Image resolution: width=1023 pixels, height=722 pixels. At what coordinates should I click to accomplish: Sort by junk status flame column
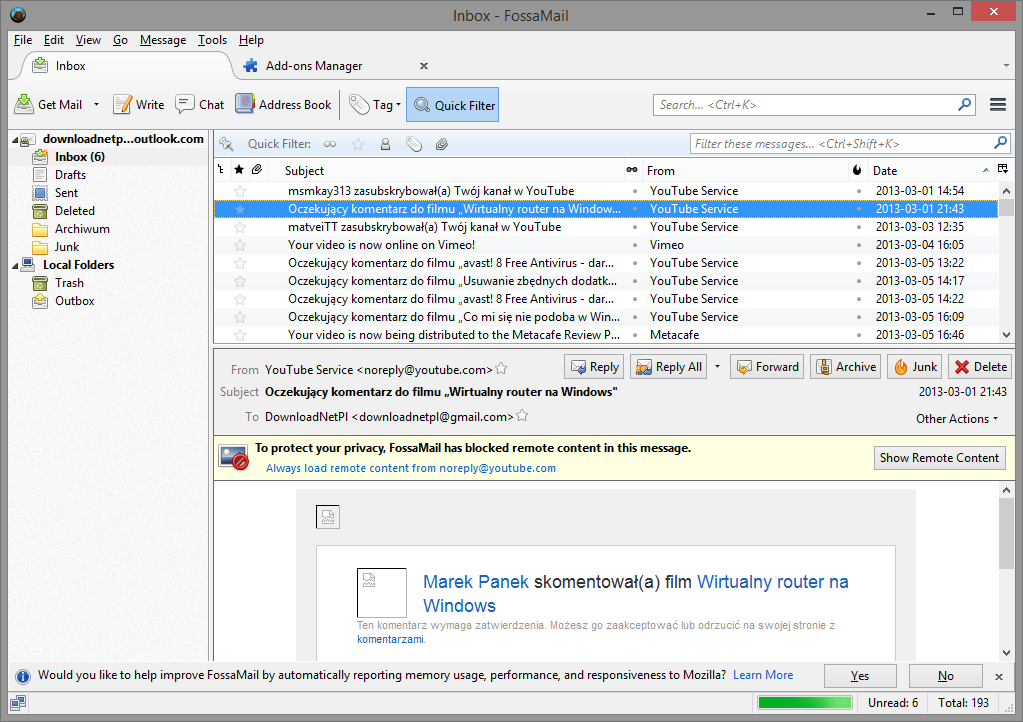857,170
